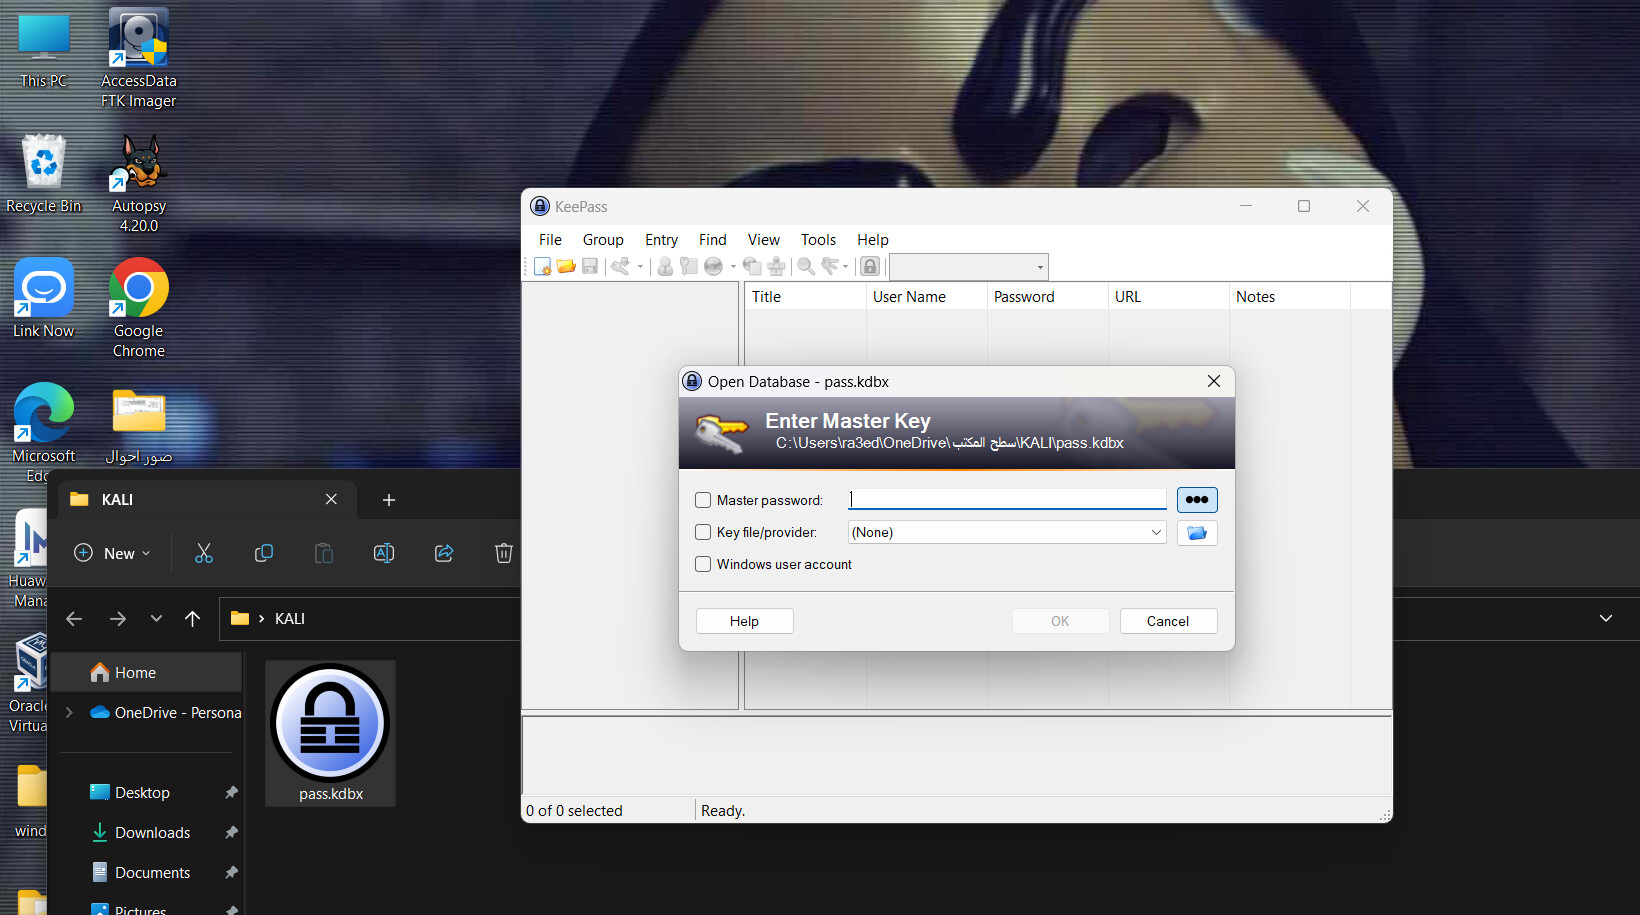The height and width of the screenshot is (915, 1640).
Task: Click the Cancel button
Action: coord(1168,621)
